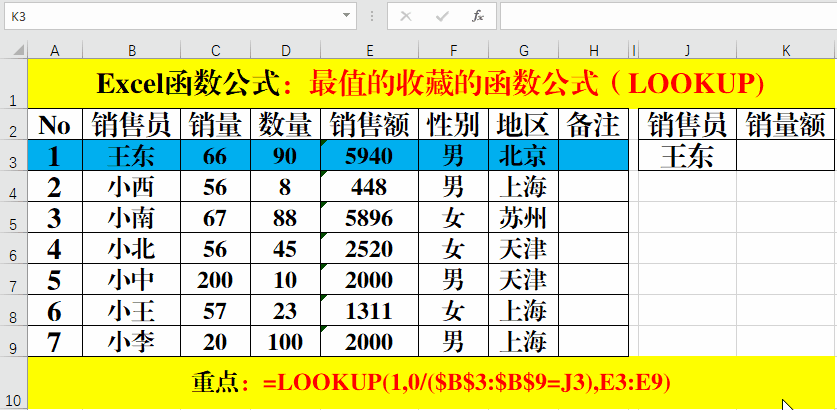Screen dimensions: 837x410
Task: Click the No header cell
Action: click(55, 124)
